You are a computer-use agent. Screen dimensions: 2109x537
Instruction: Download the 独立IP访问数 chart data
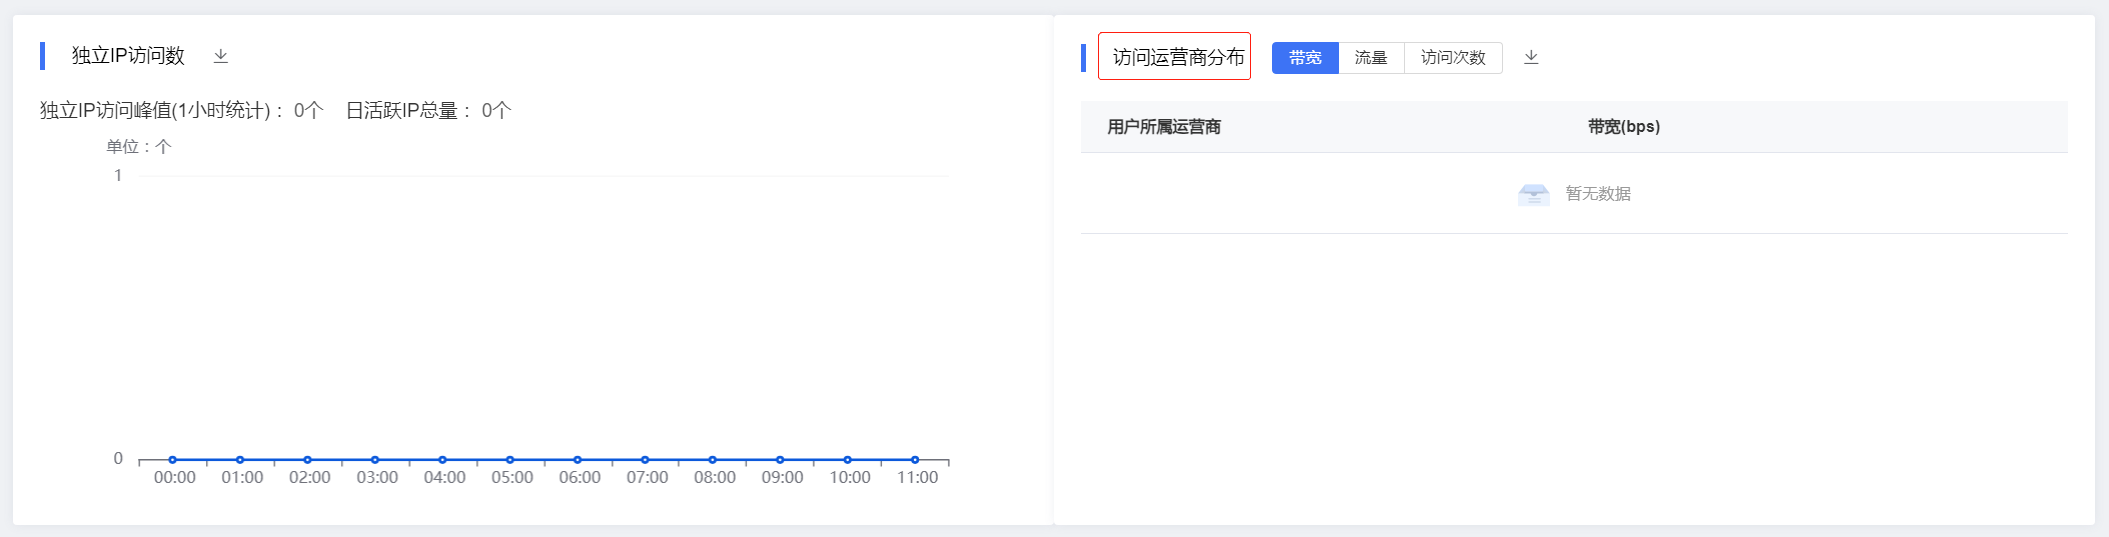coord(221,56)
